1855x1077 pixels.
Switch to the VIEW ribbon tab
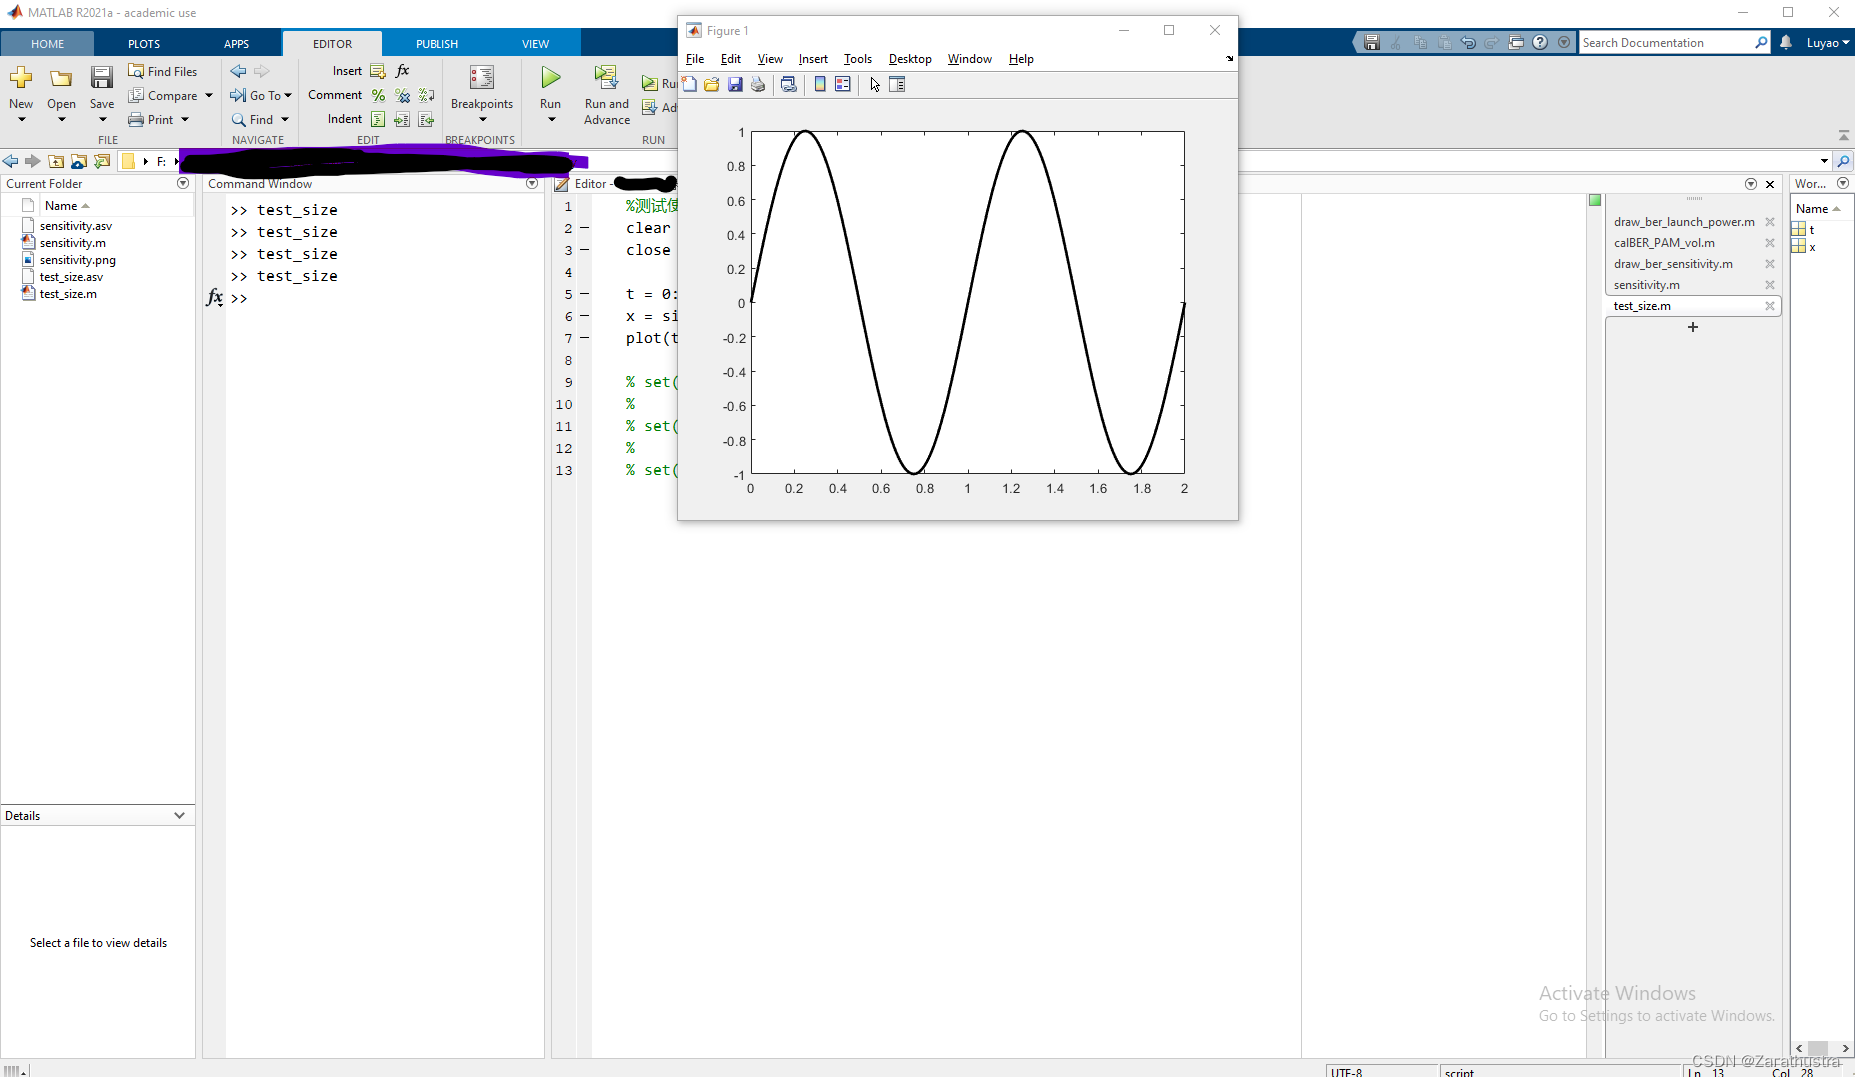point(536,43)
